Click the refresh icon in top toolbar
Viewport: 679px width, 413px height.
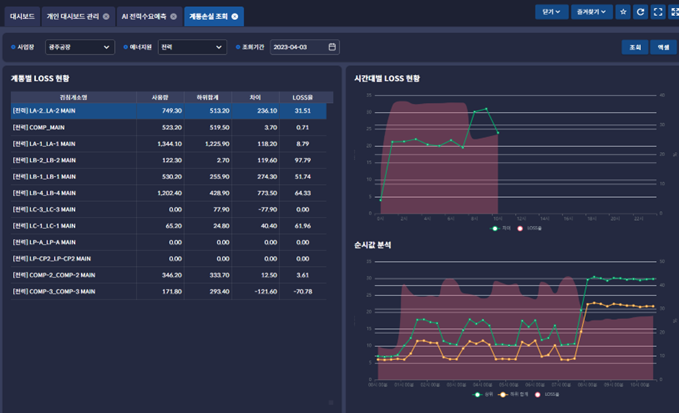pos(640,12)
